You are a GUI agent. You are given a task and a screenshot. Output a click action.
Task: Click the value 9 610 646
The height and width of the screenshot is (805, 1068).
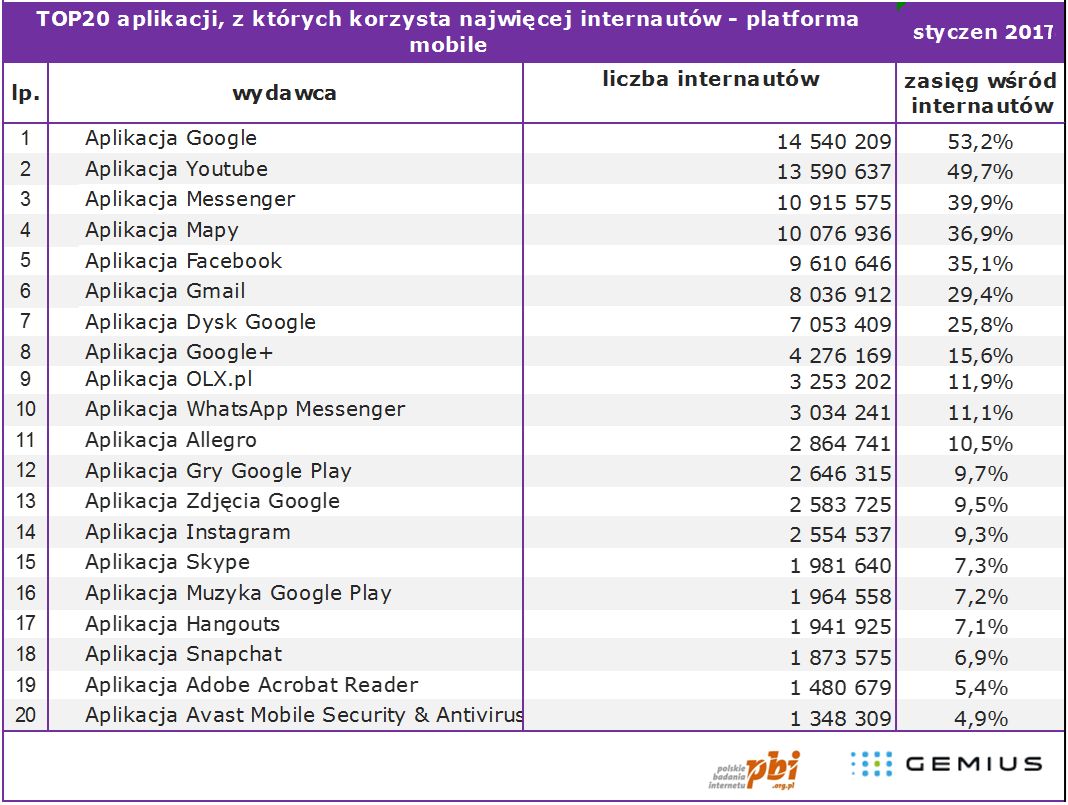tap(840, 264)
